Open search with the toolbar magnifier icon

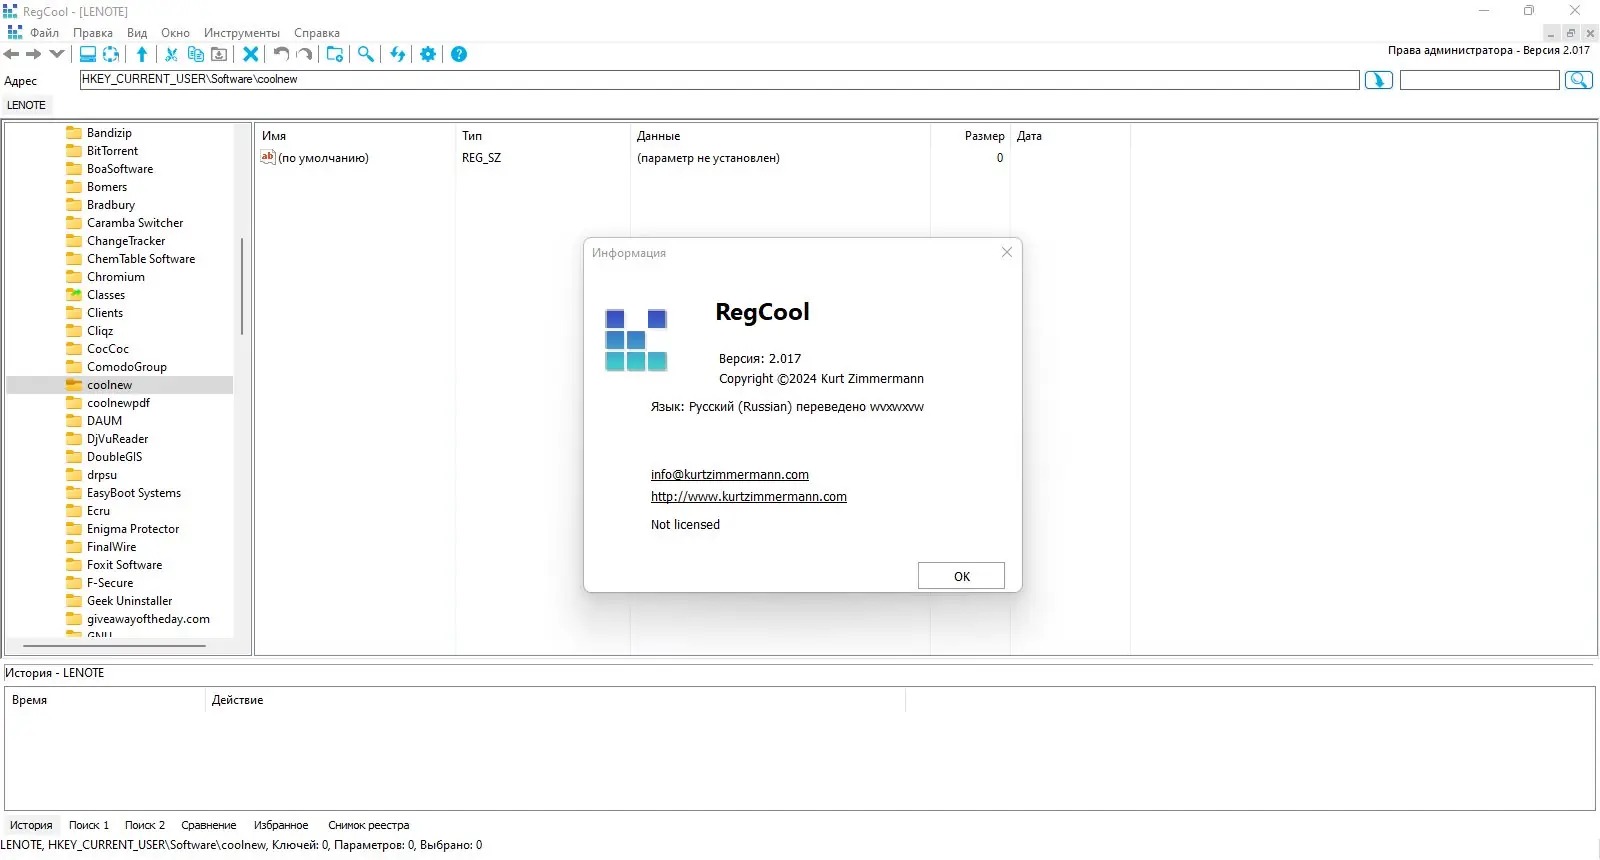[366, 54]
